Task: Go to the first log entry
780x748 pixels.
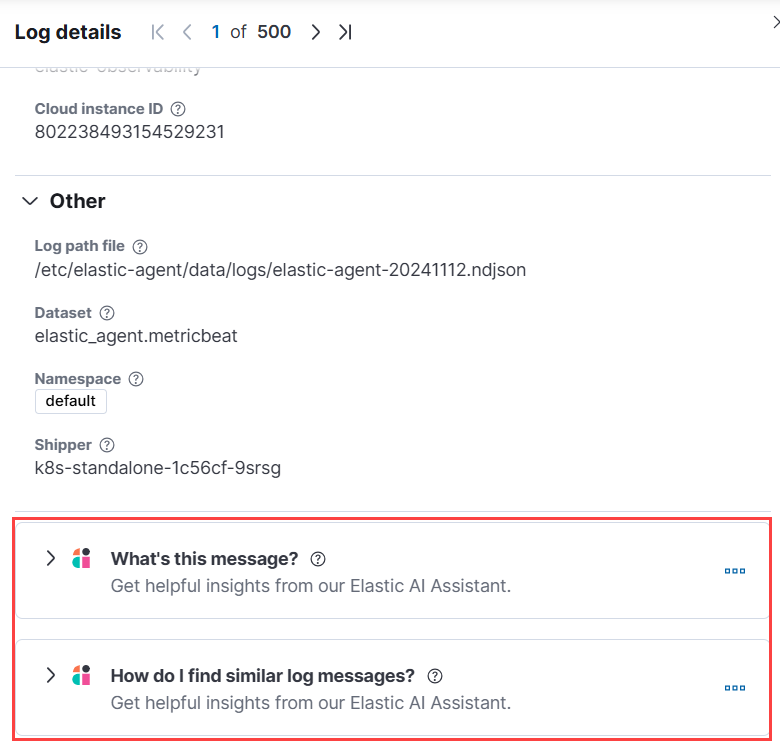Action: point(158,32)
